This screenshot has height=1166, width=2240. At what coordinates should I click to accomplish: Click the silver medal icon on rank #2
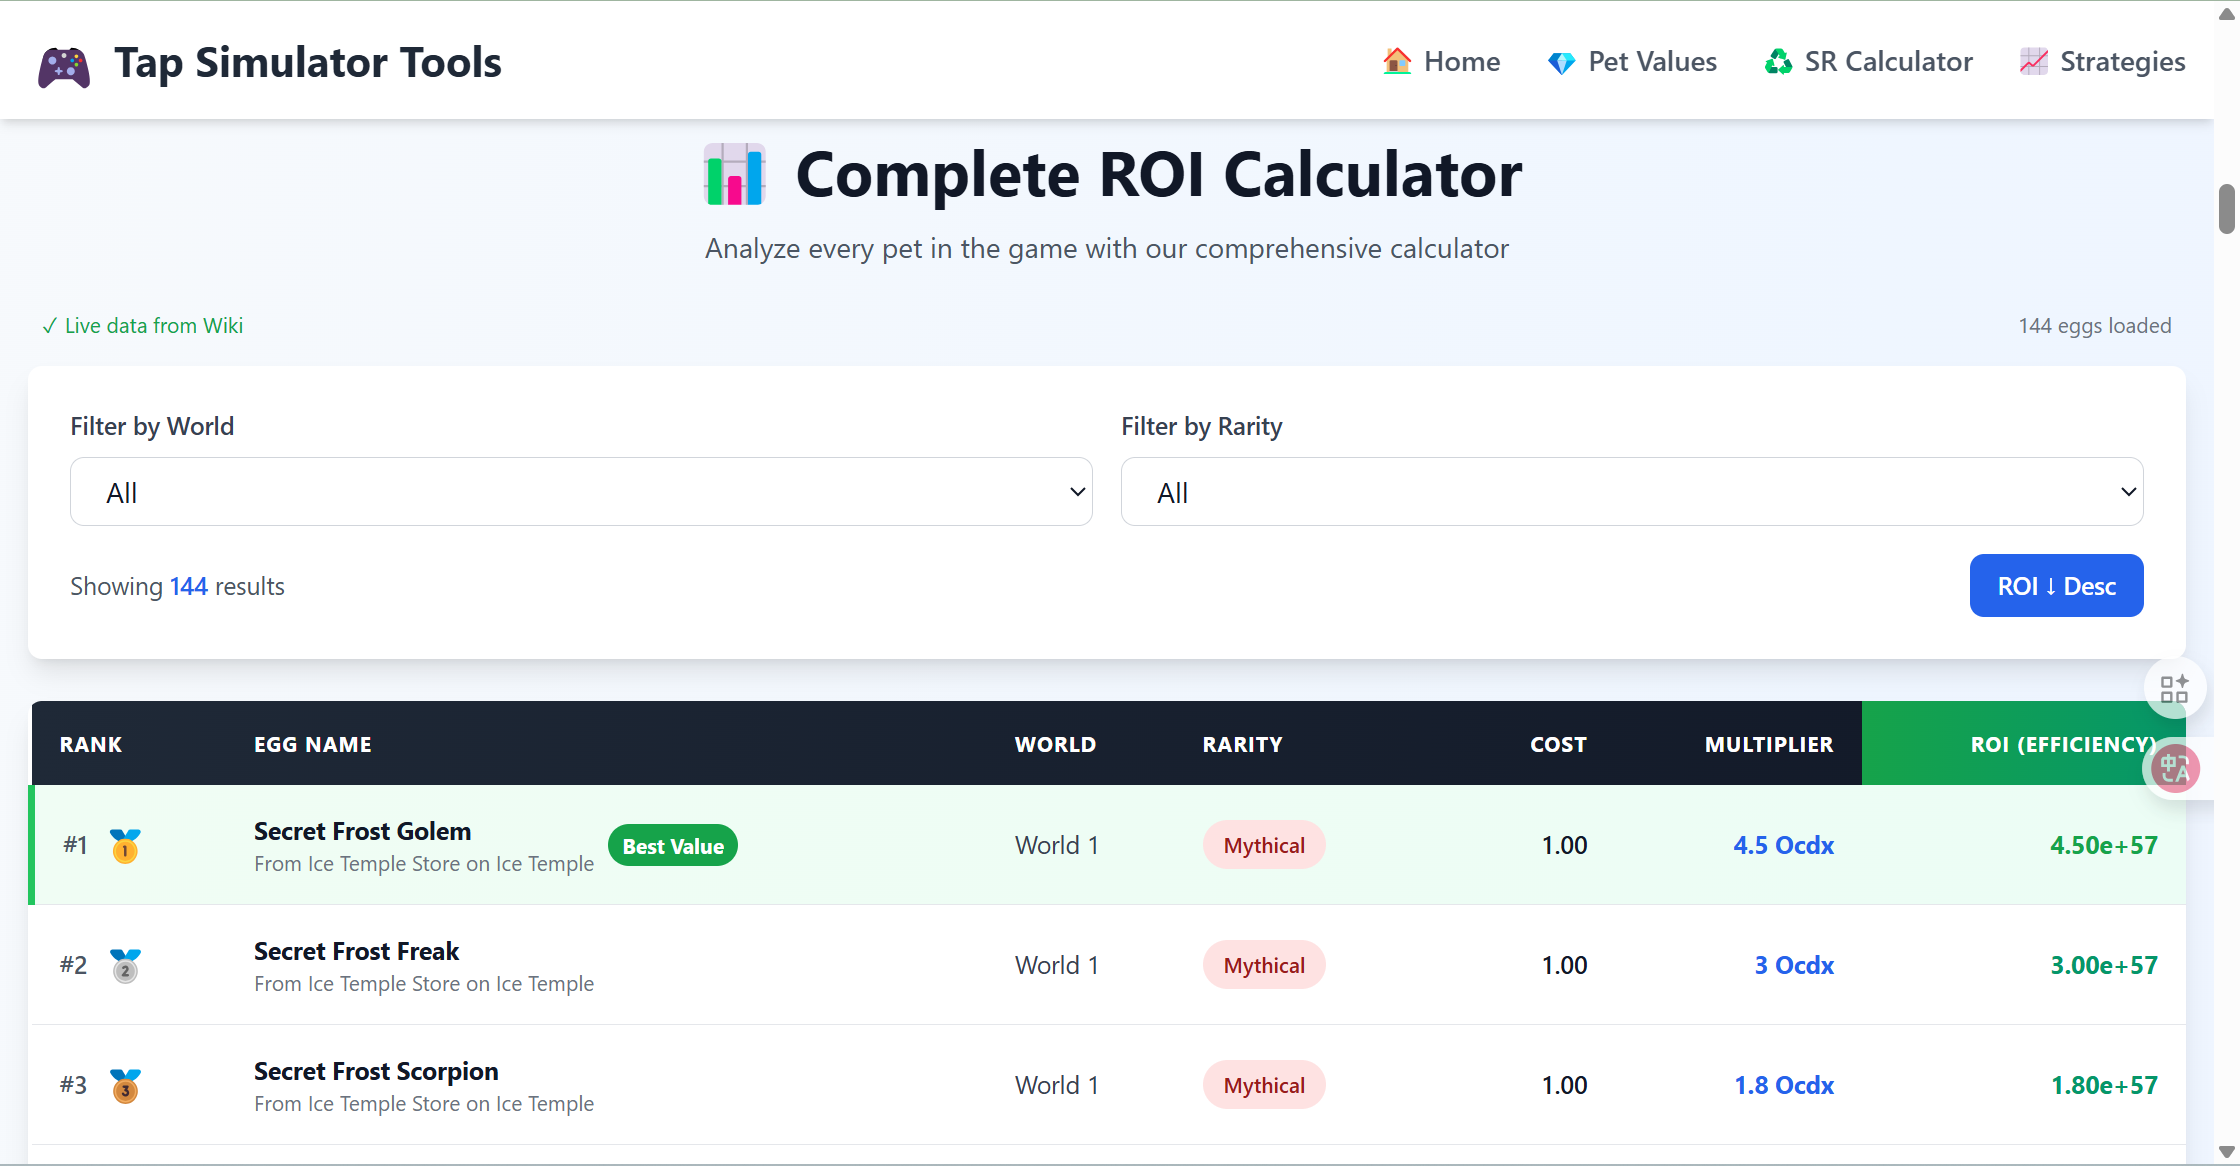pyautogui.click(x=125, y=965)
